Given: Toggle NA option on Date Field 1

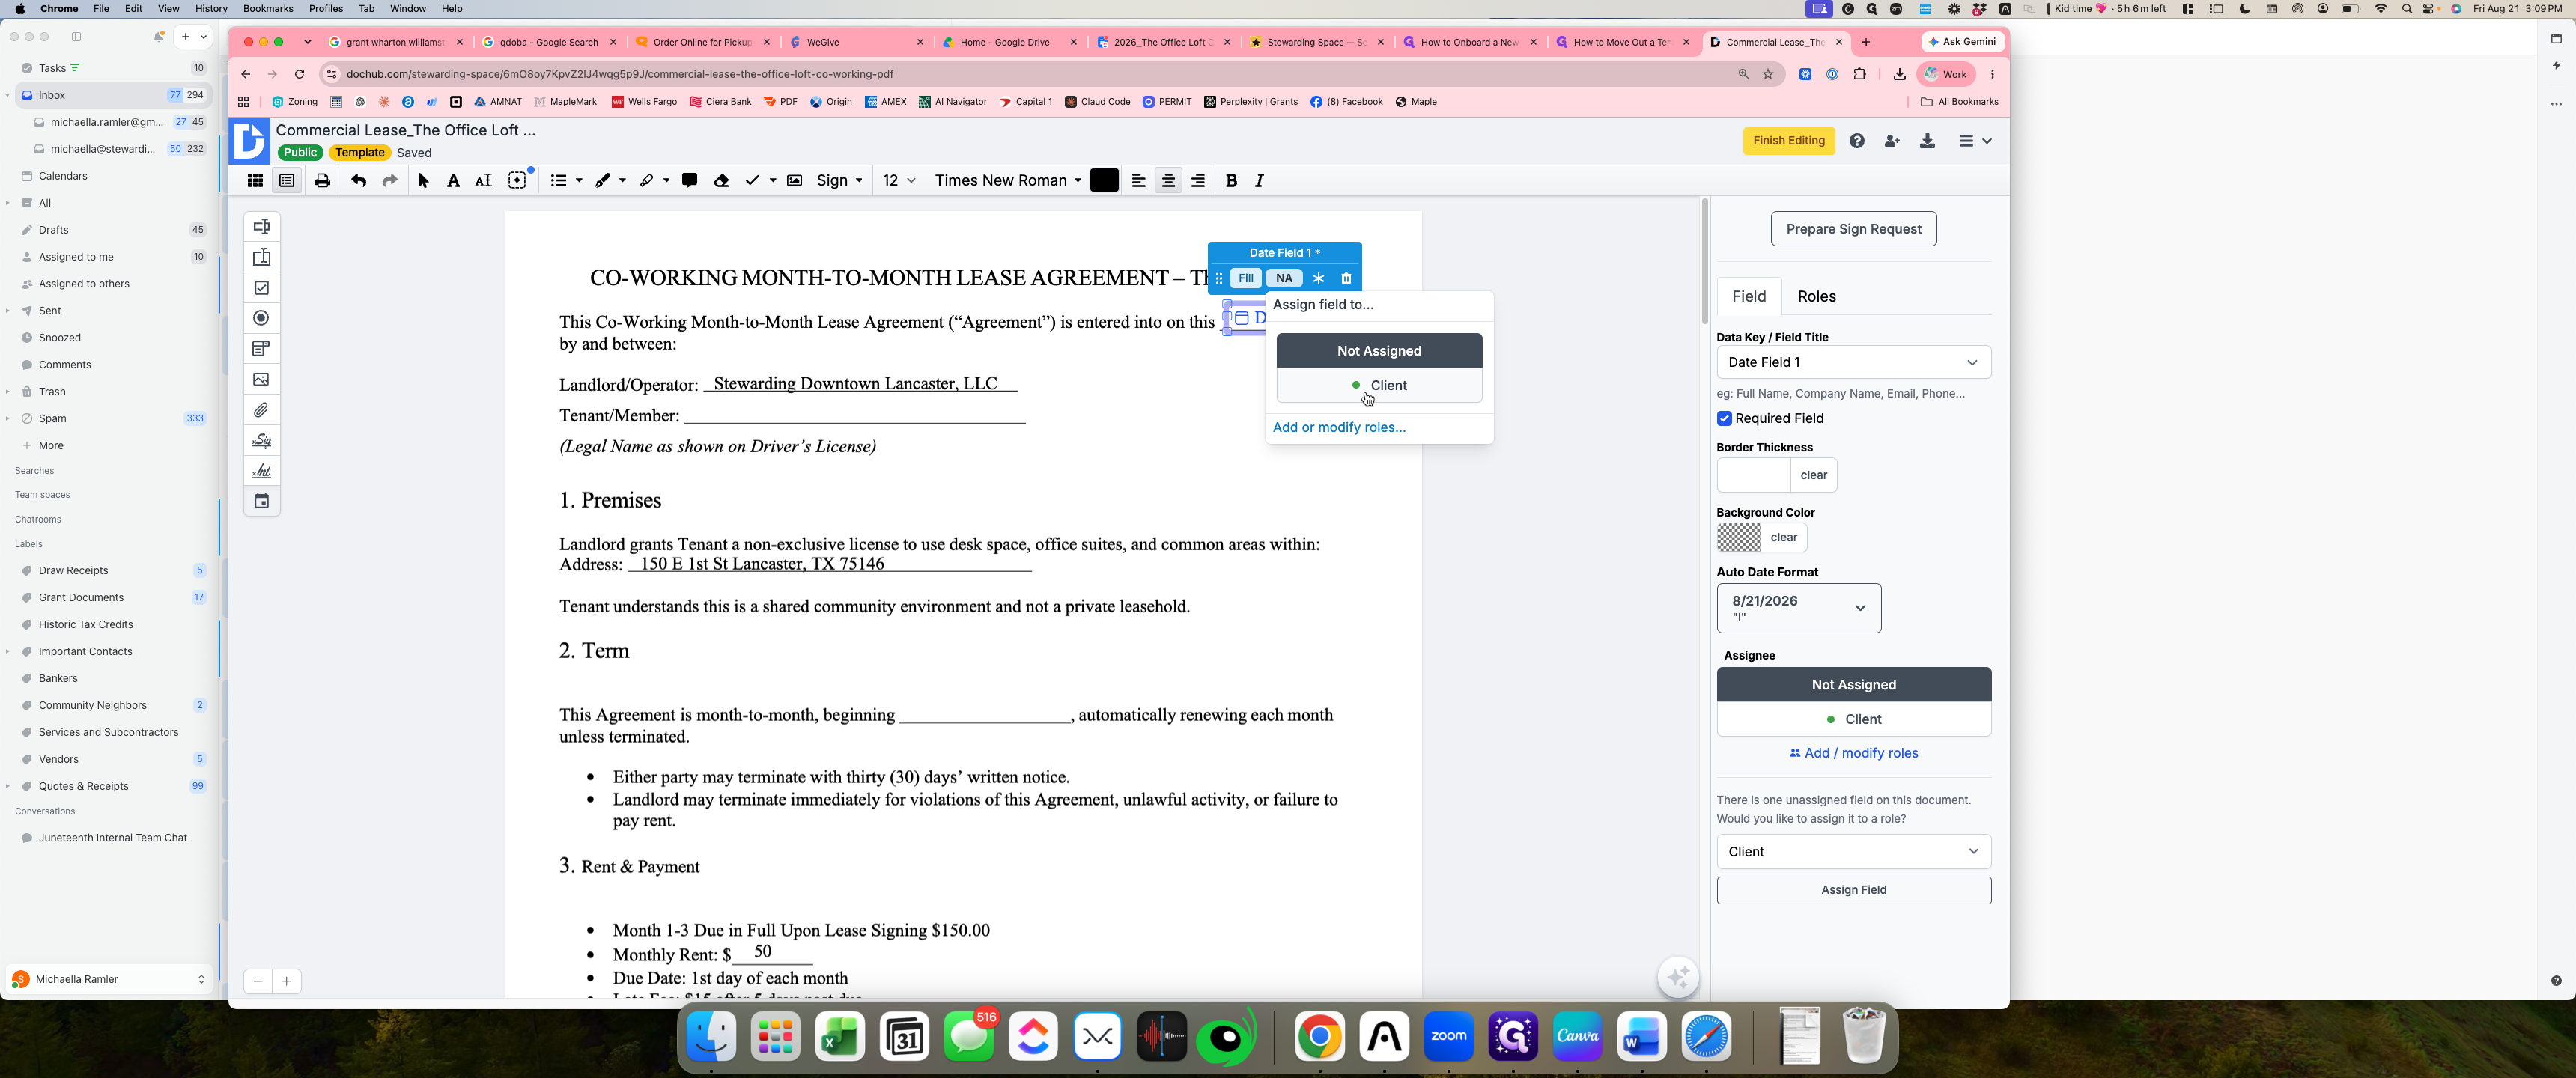Looking at the screenshot, I should 1284,279.
